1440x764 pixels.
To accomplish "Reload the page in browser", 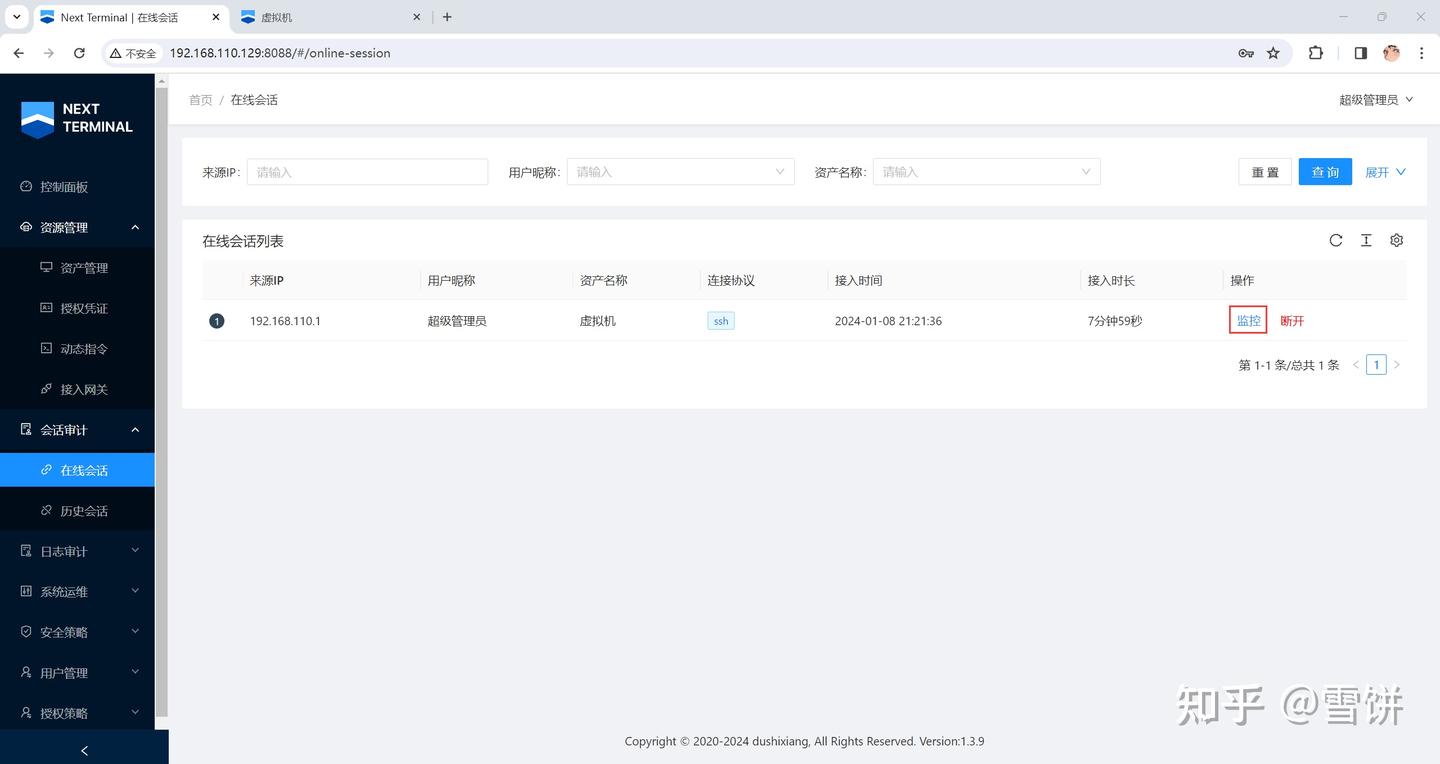I will (x=79, y=53).
